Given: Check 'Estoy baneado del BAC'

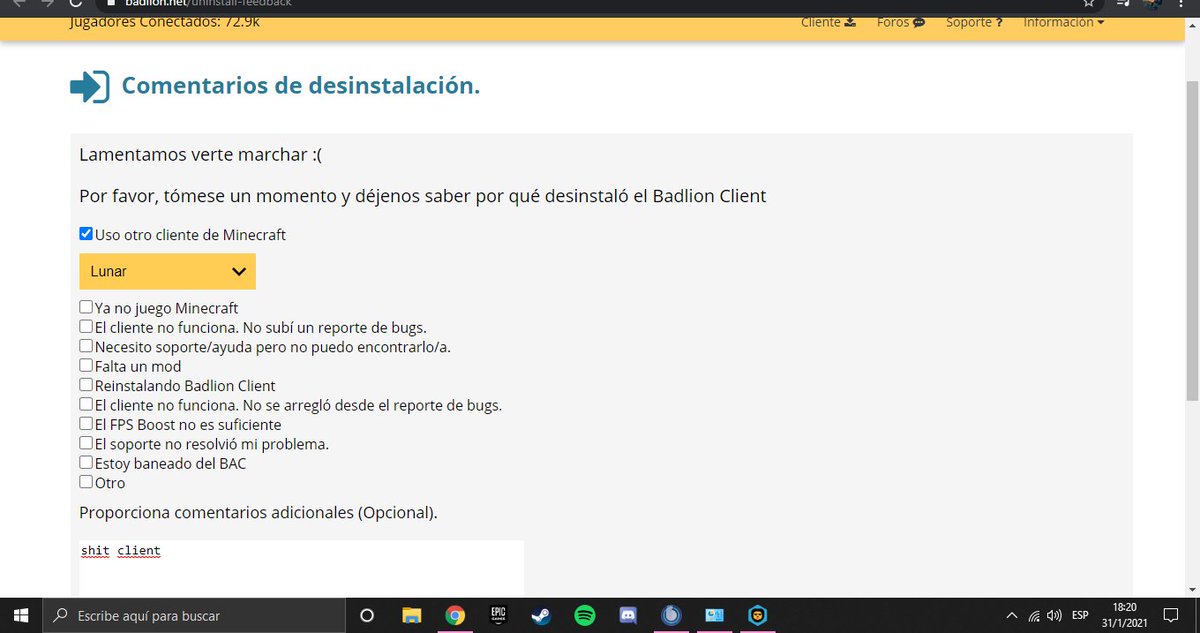Looking at the screenshot, I should [x=86, y=462].
